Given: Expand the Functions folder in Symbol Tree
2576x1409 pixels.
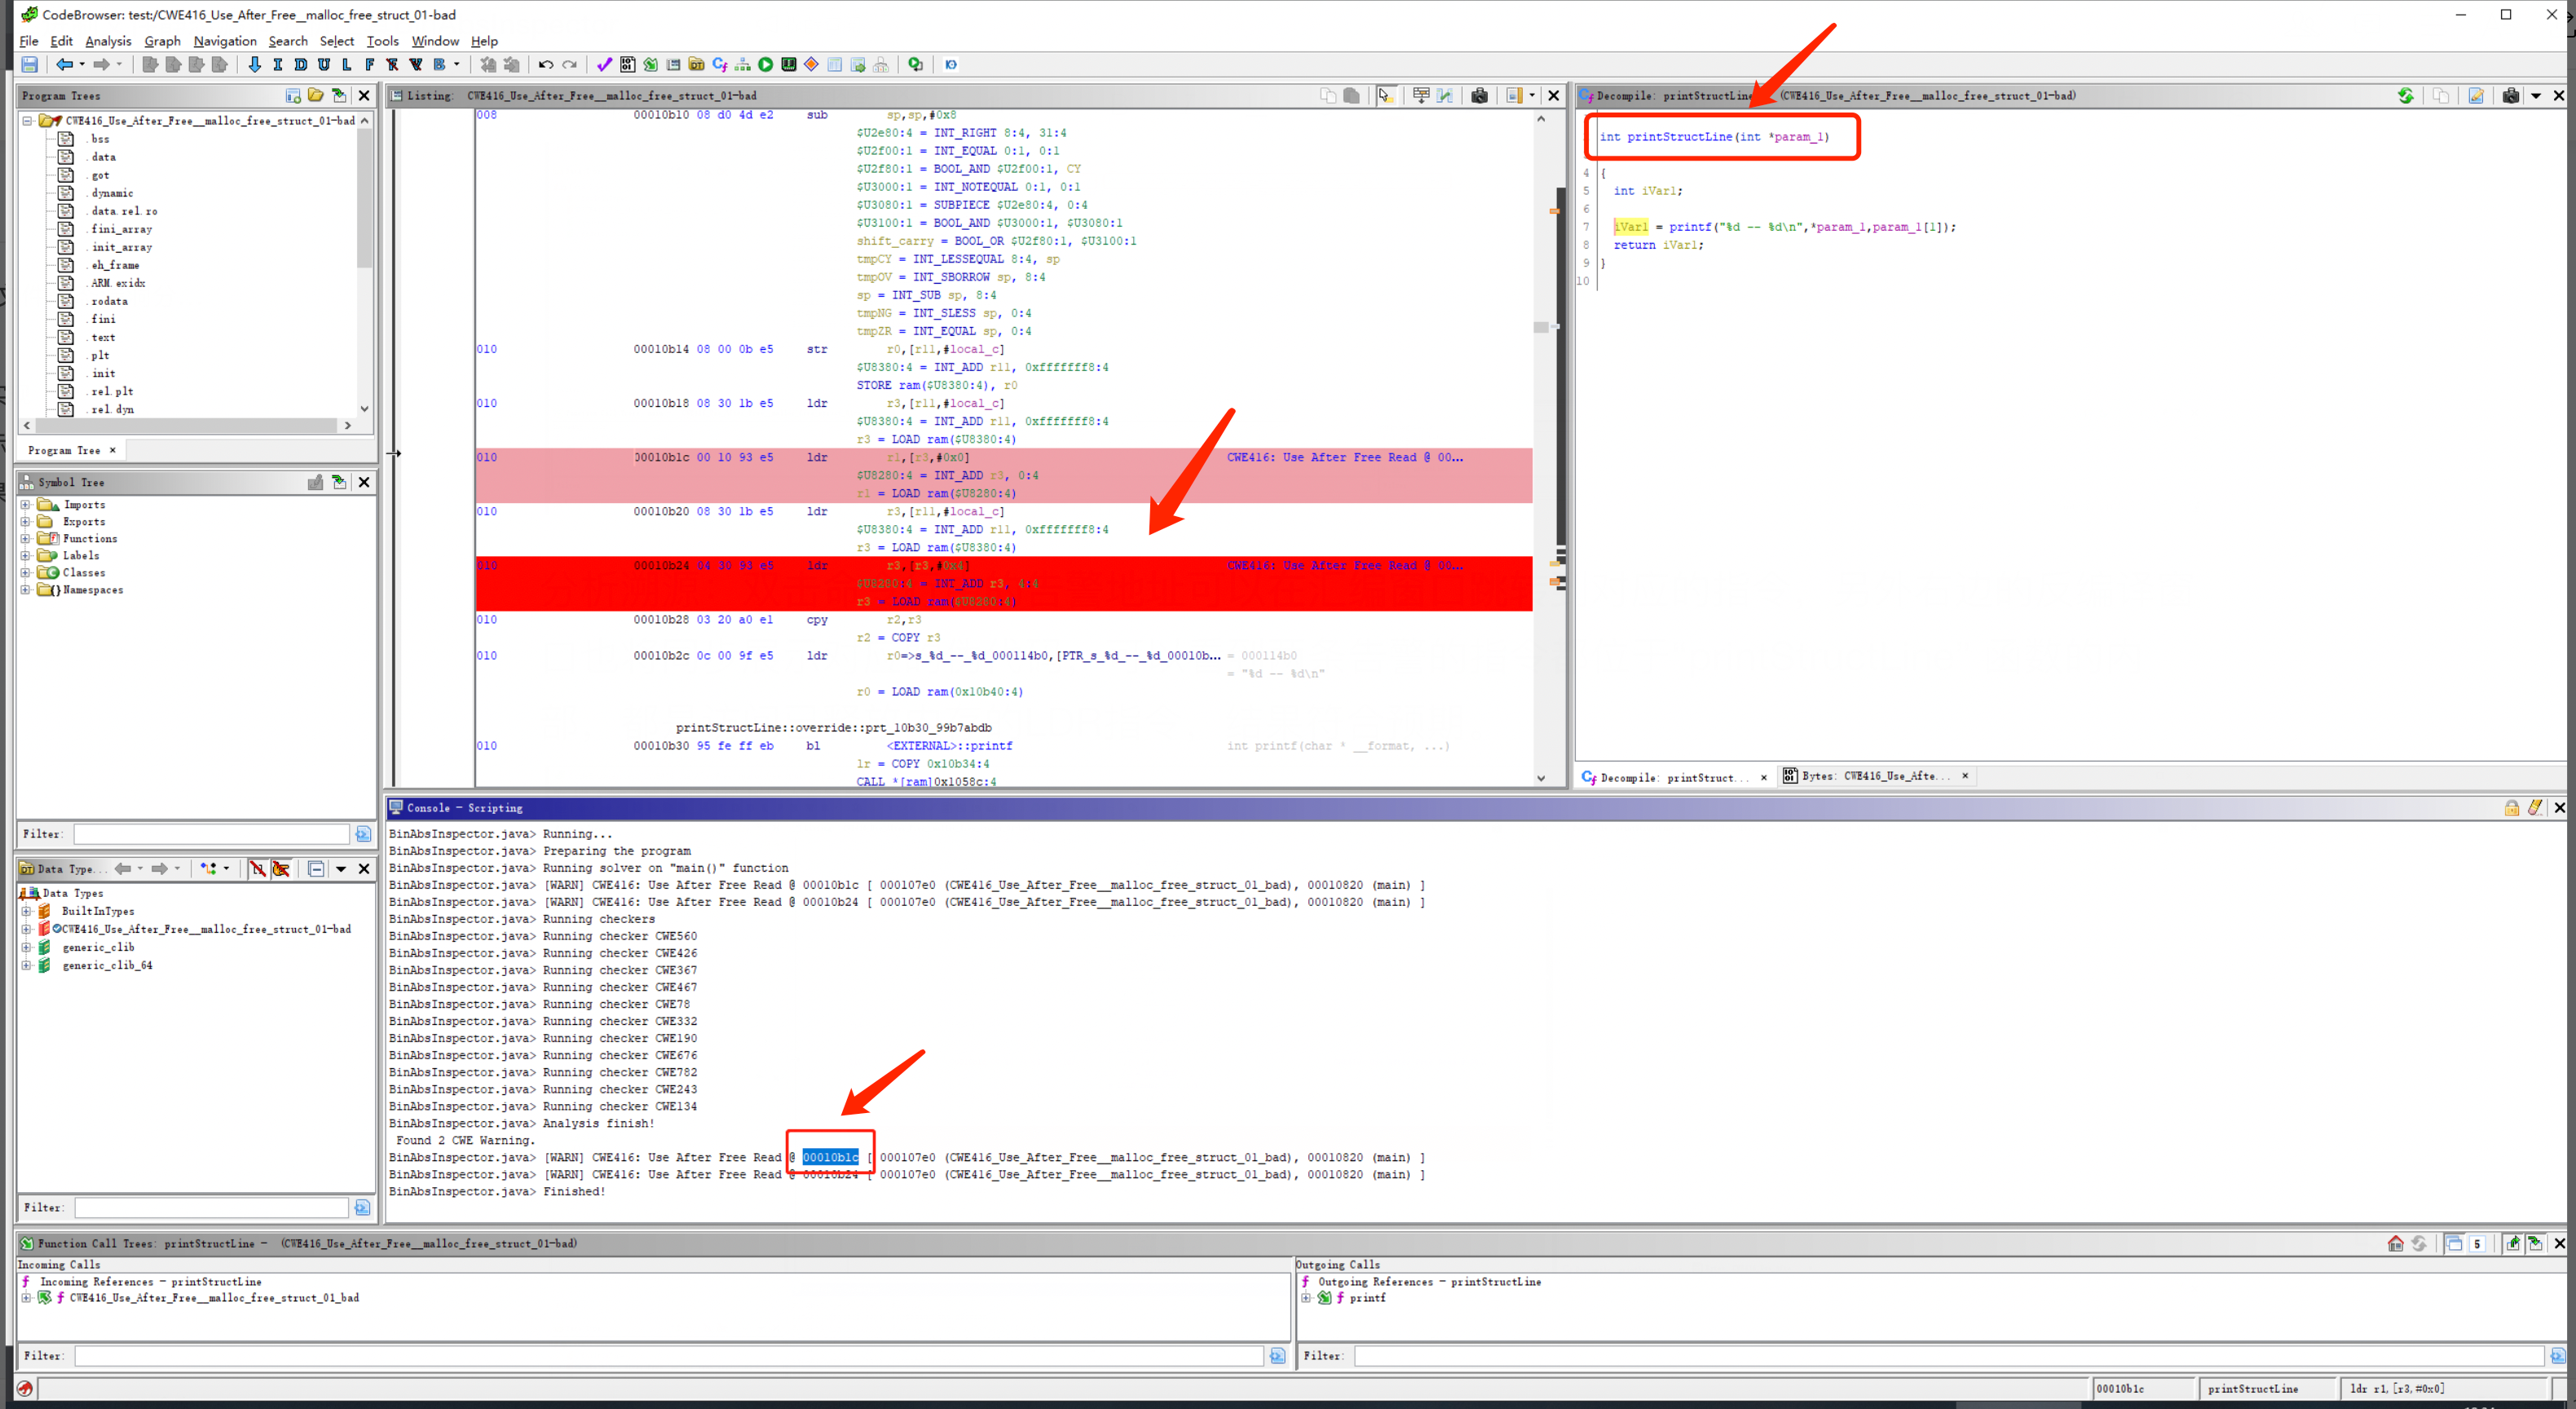Looking at the screenshot, I should (x=25, y=539).
